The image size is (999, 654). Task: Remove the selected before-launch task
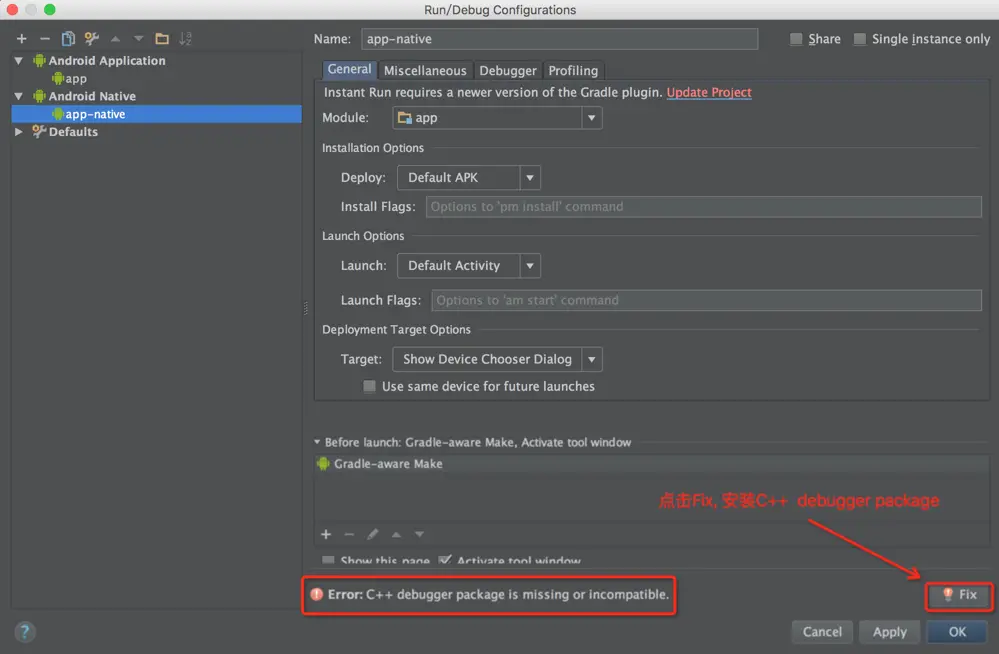349,534
